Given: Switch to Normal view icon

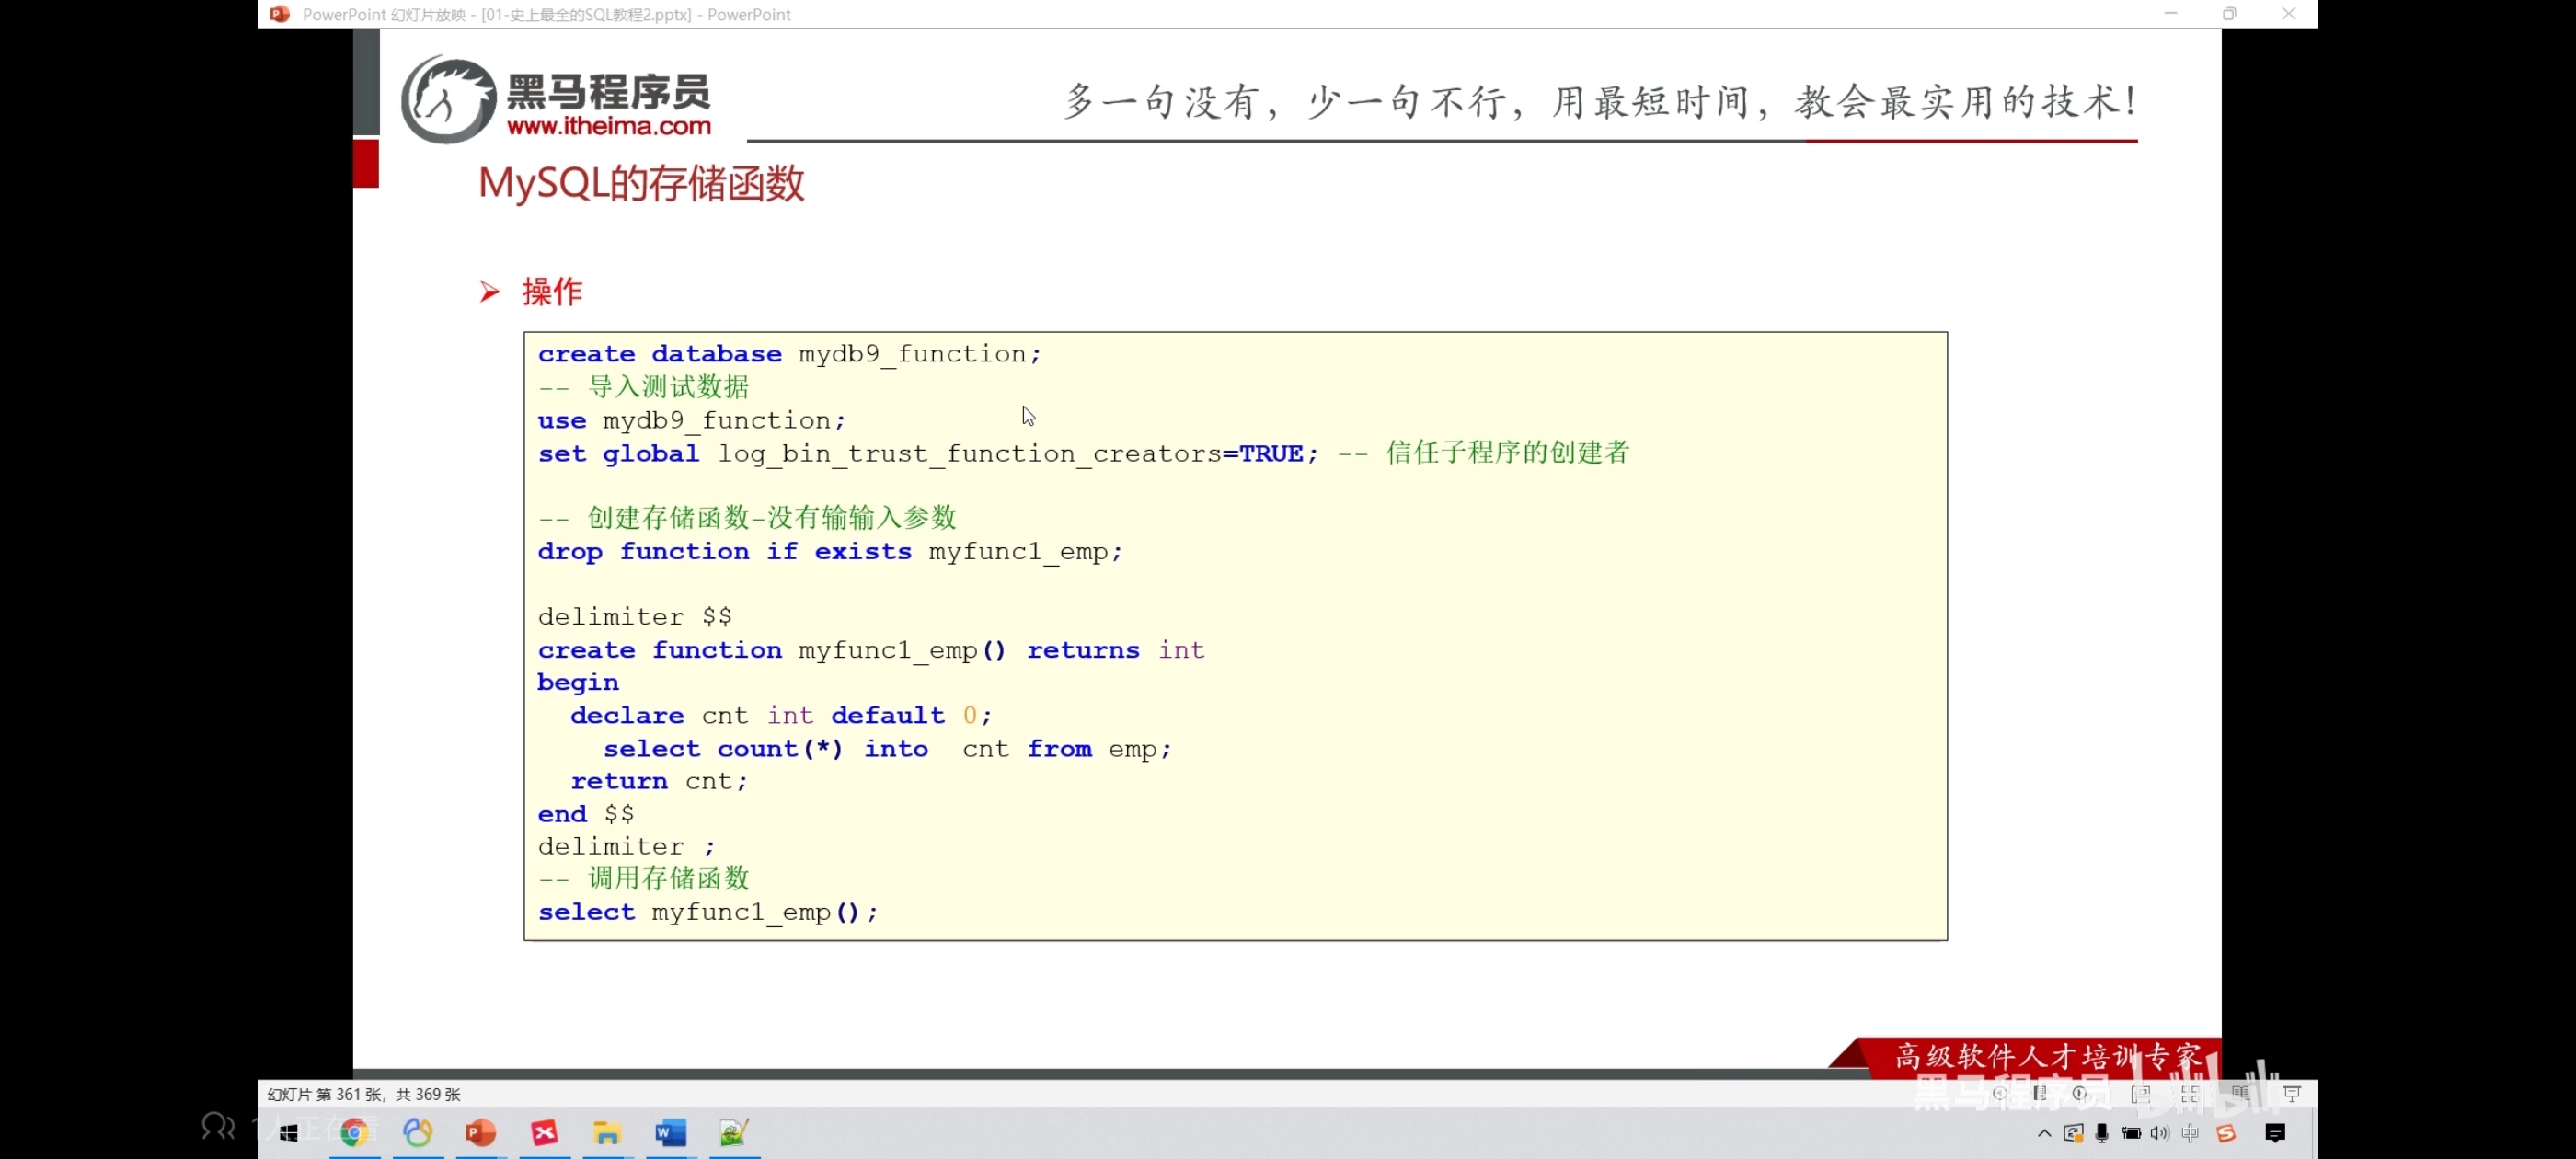Looking at the screenshot, I should [2141, 1094].
